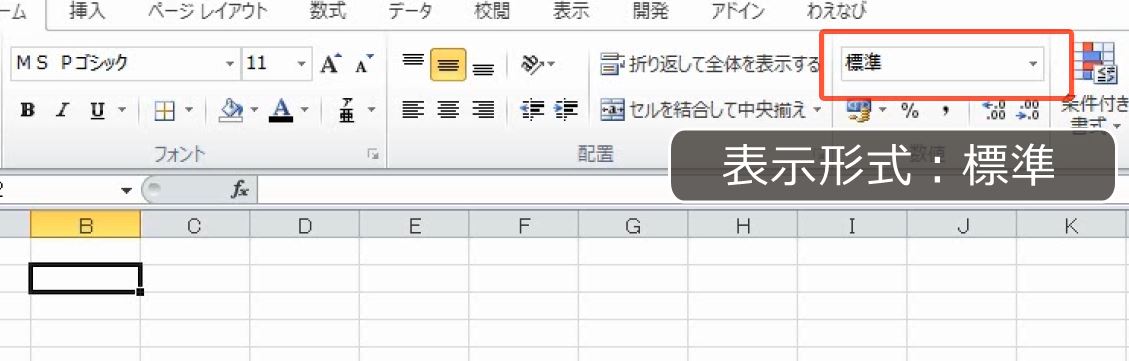Image resolution: width=1129 pixels, height=361 pixels.
Task: Apply percent style format
Action: pos(910,110)
